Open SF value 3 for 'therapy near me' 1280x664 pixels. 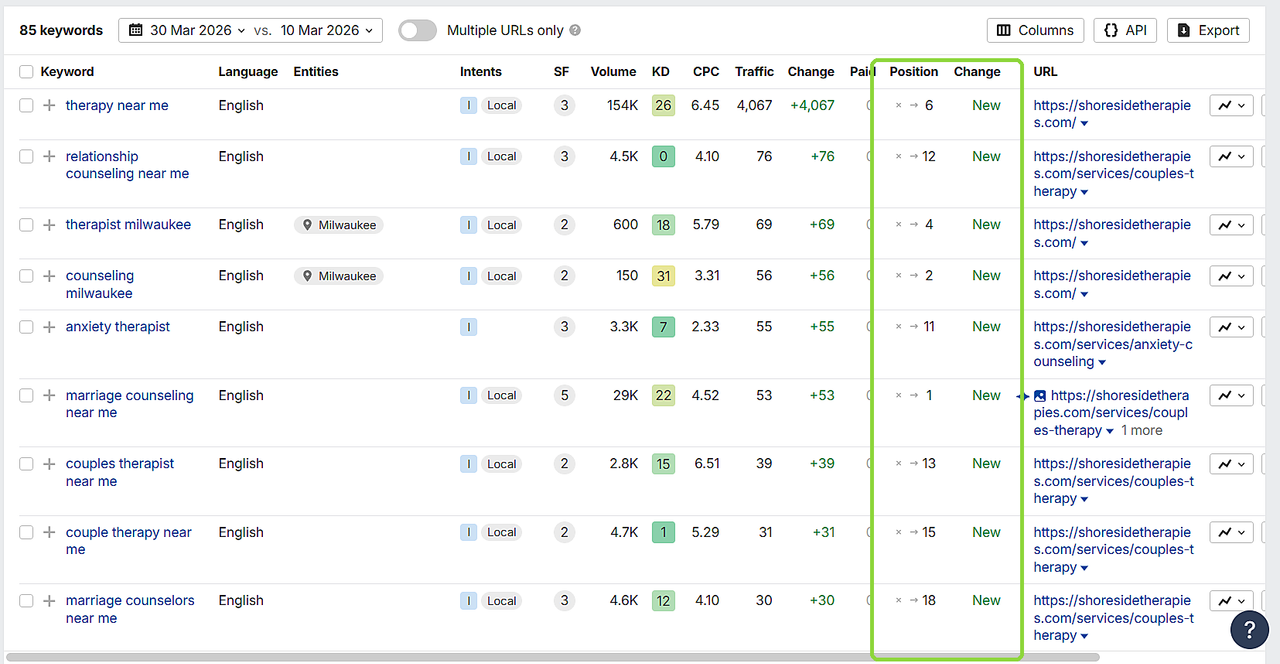(x=564, y=105)
